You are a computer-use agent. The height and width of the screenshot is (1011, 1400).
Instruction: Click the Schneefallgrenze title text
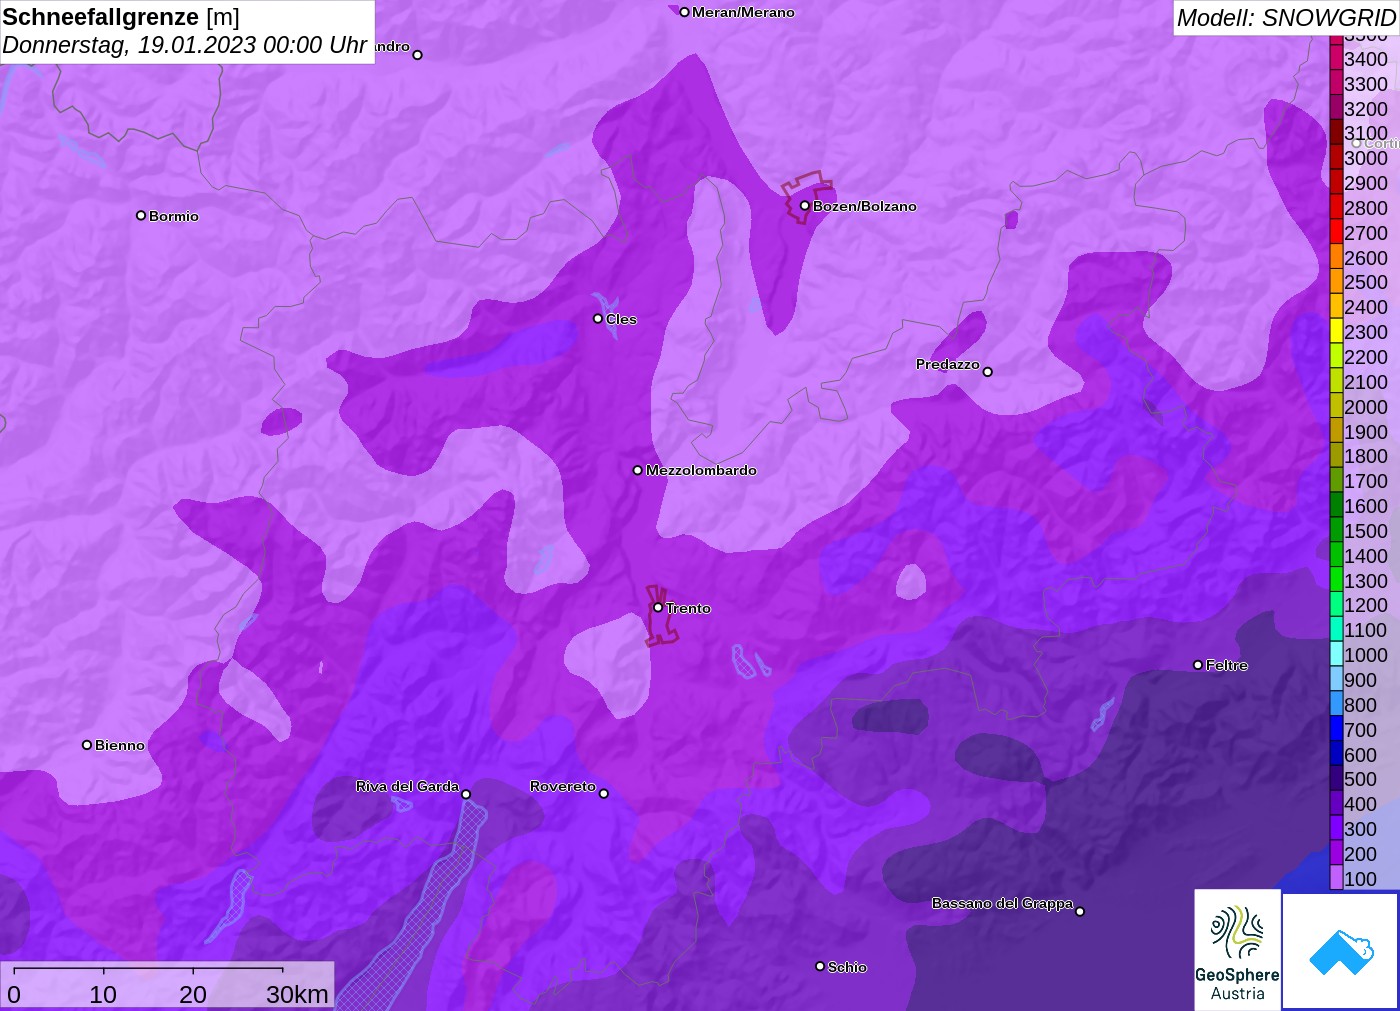pos(100,17)
